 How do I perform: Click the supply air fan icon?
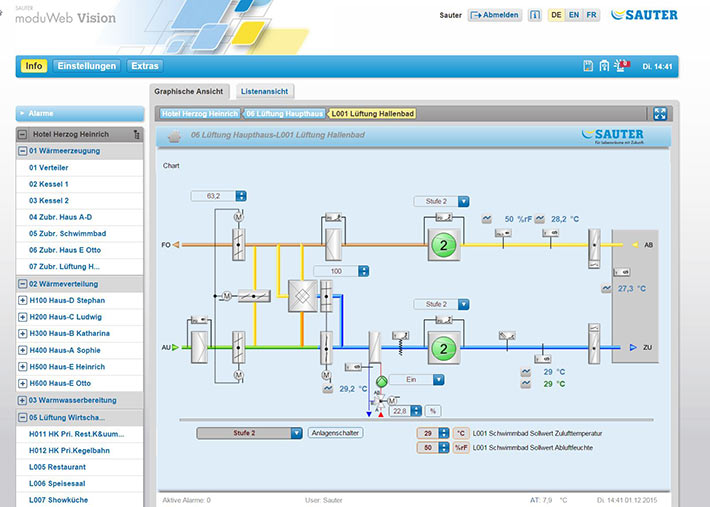[441, 347]
